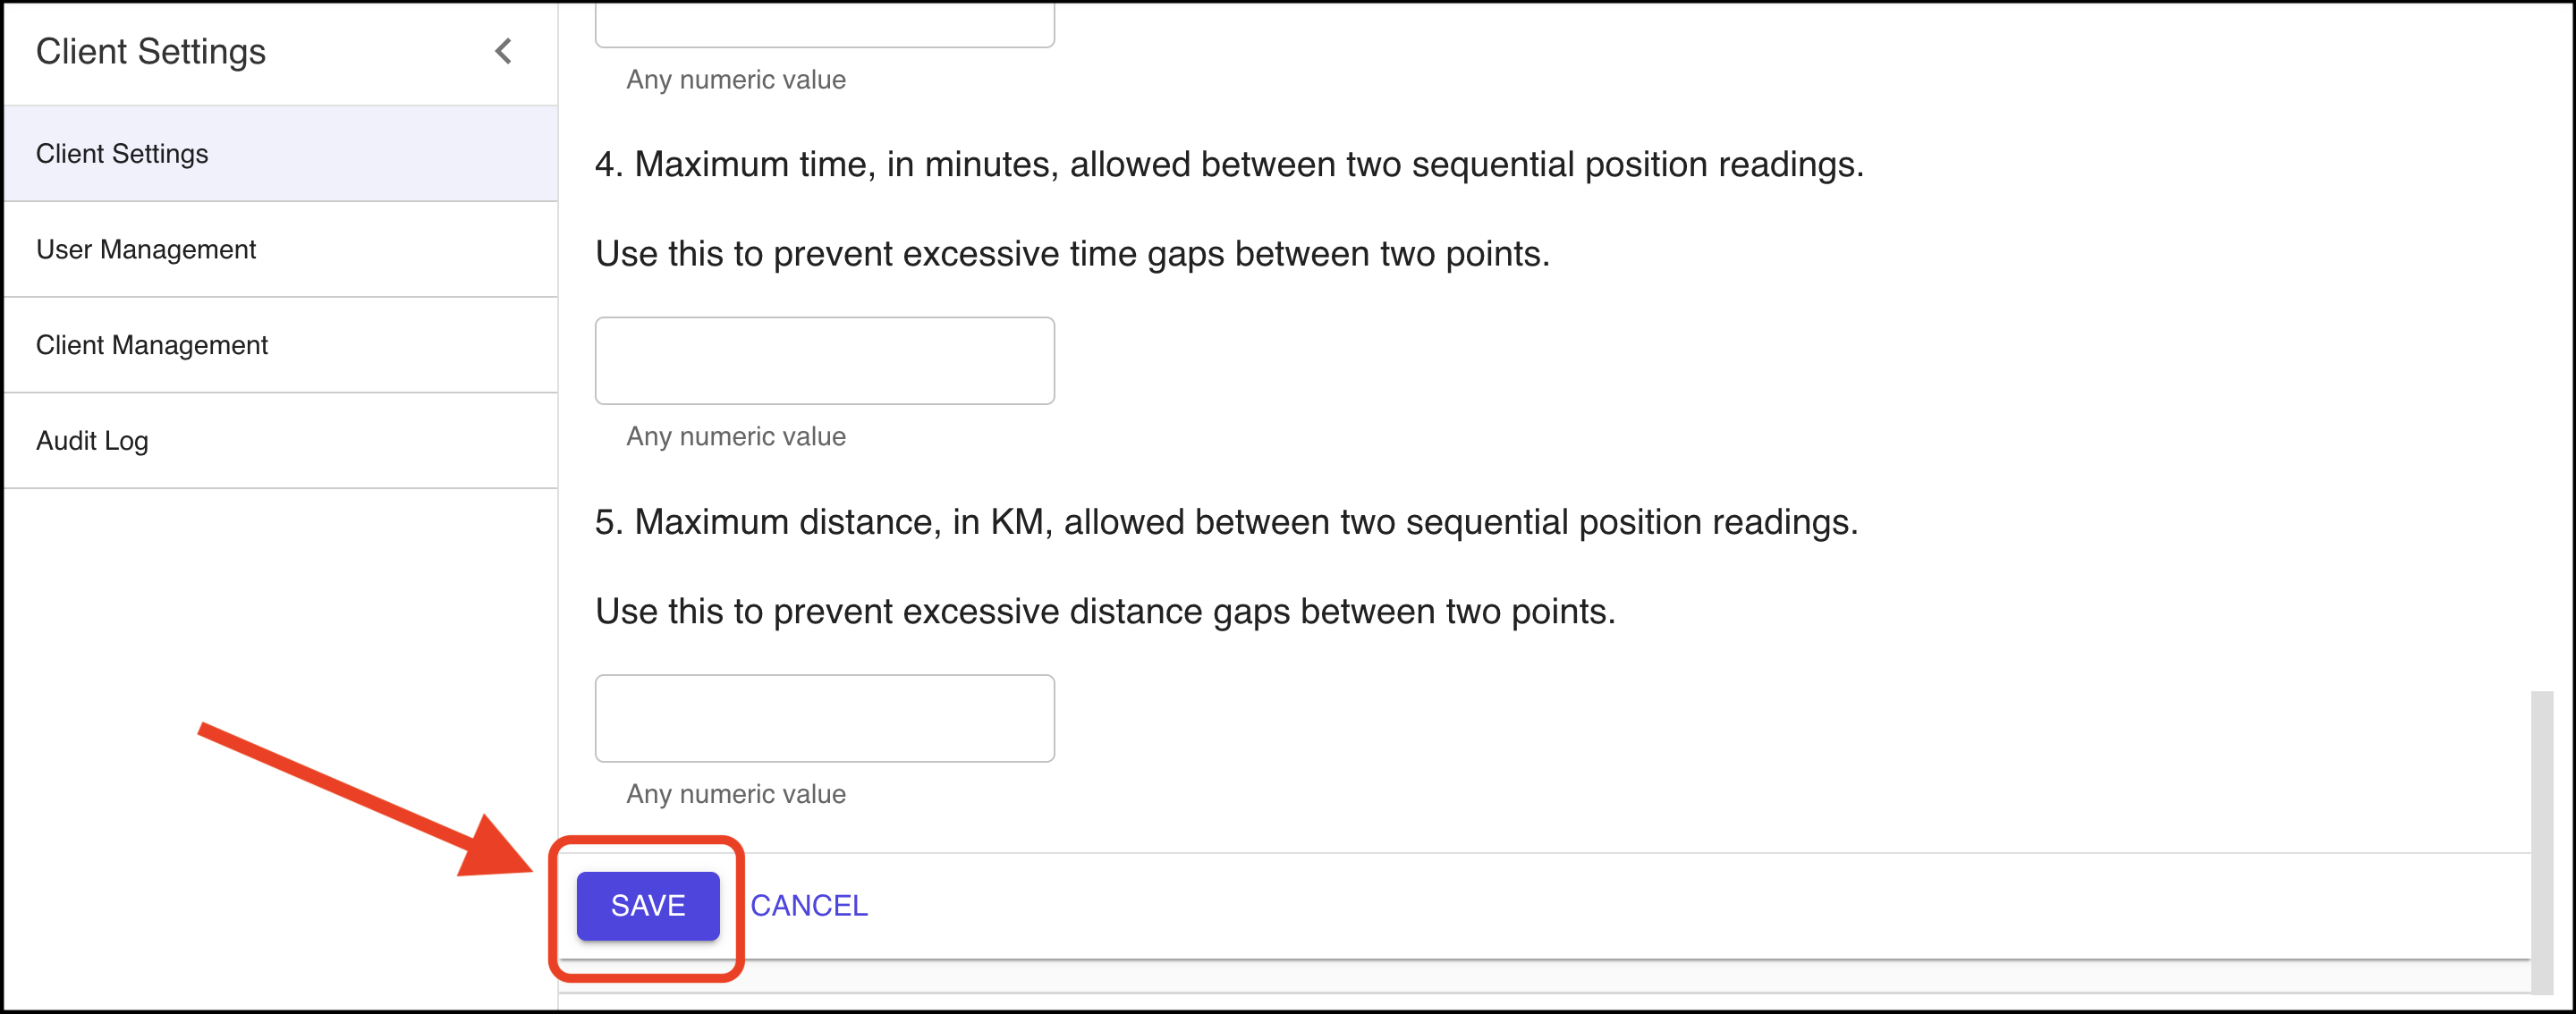This screenshot has height=1014, width=2576.
Task: Focus the maximum distance in KM field
Action: point(824,718)
